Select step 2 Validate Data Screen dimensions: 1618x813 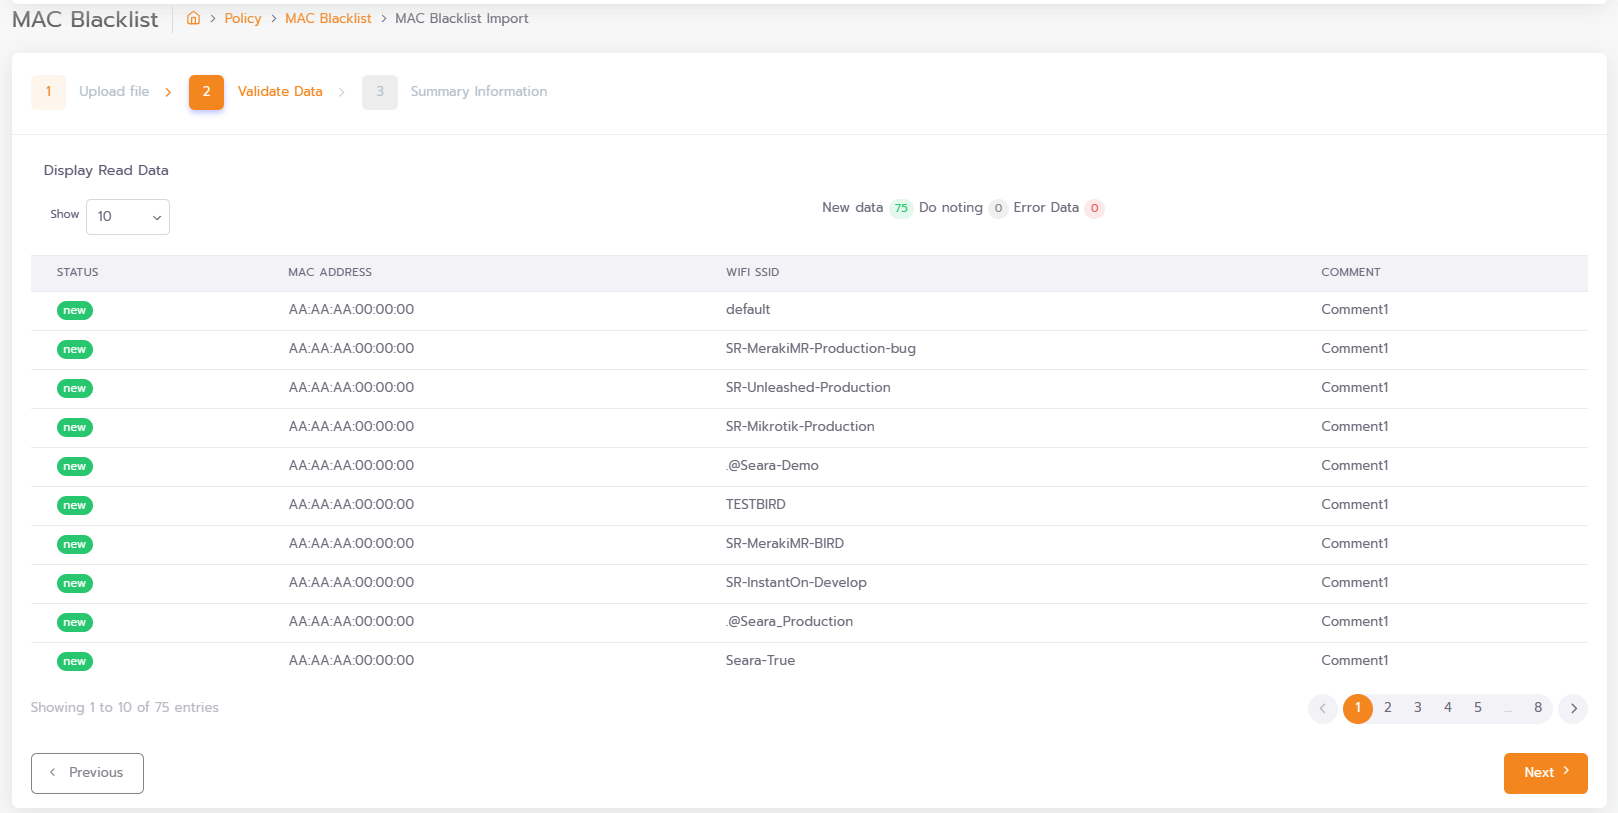256,92
